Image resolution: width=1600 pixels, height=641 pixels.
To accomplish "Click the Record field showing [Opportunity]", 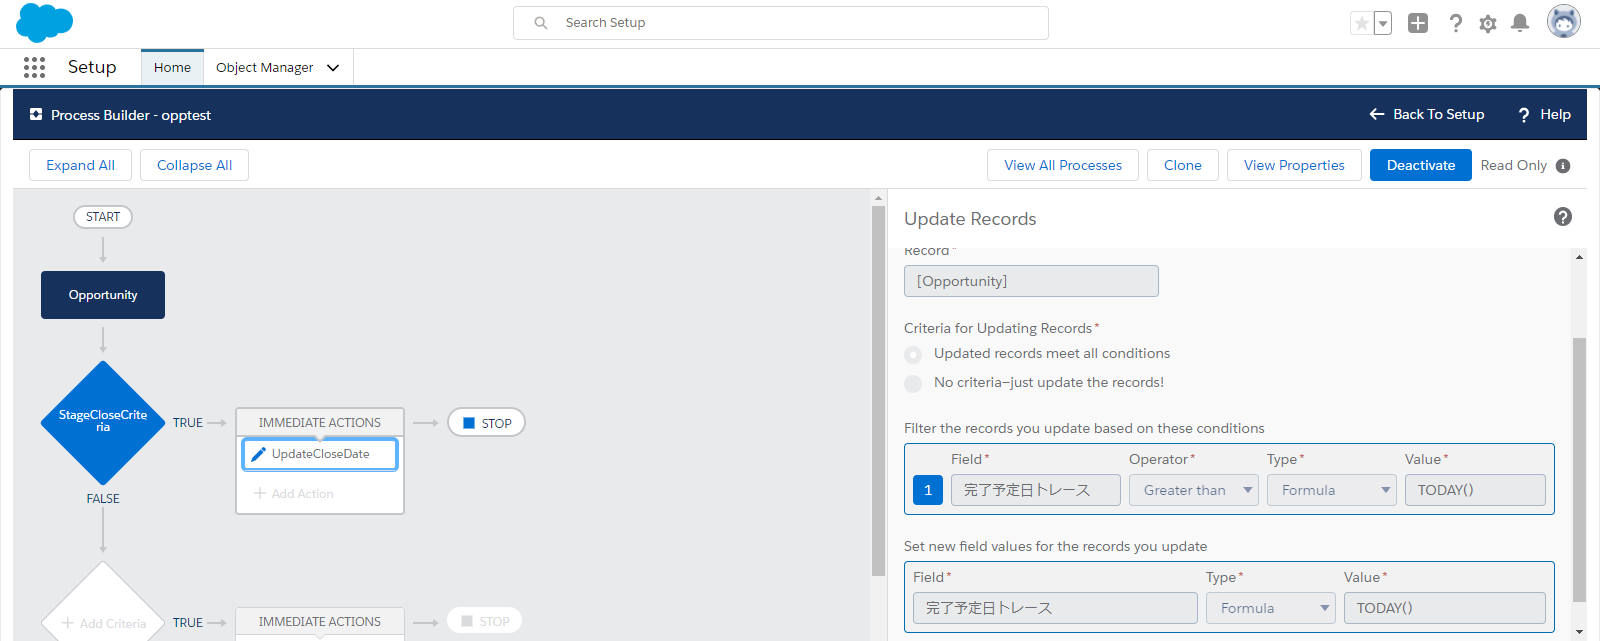I will [x=1031, y=281].
